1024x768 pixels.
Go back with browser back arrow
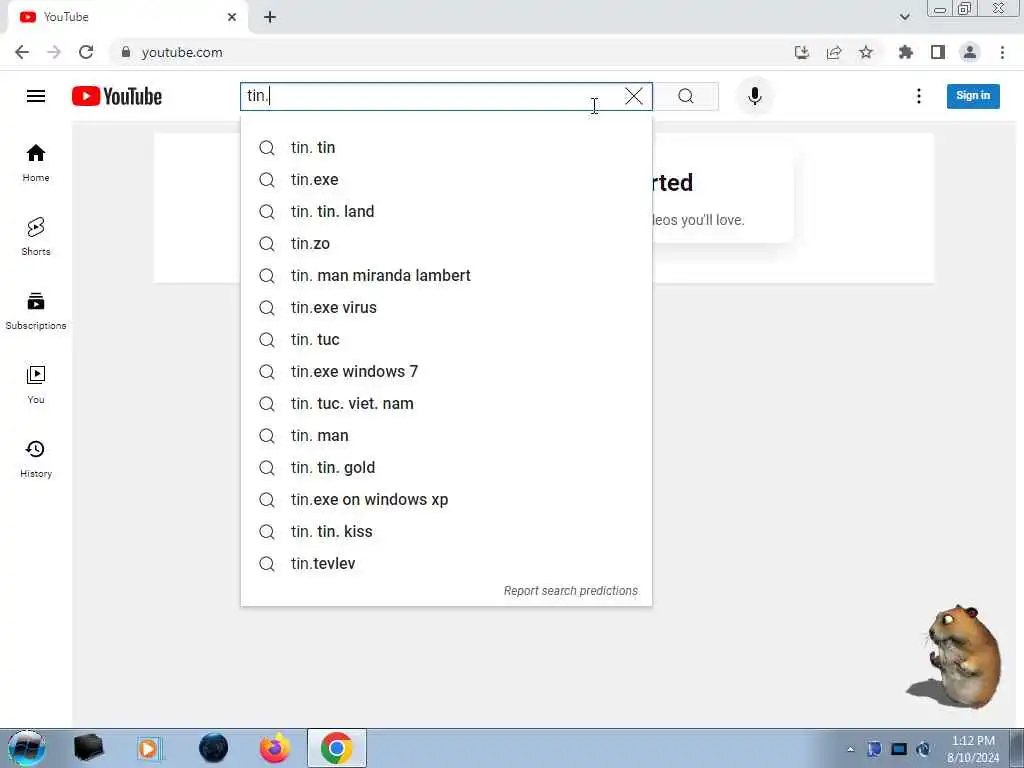click(x=22, y=52)
